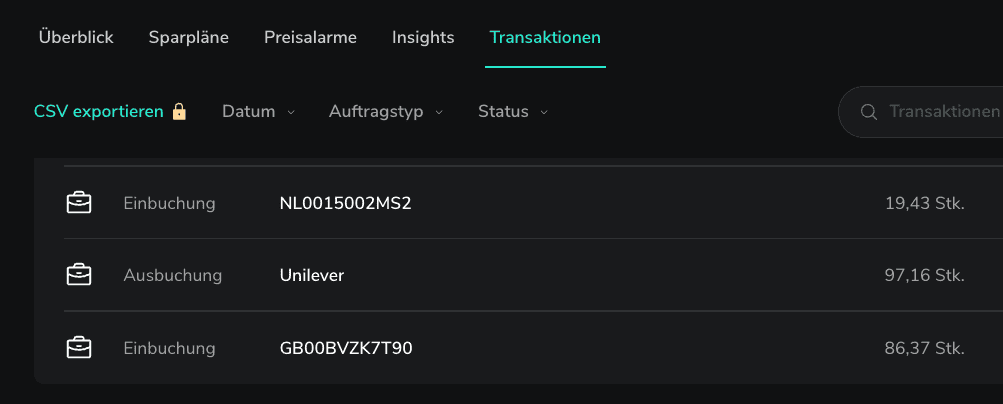Click the 19,43 Stk. amount

click(924, 203)
